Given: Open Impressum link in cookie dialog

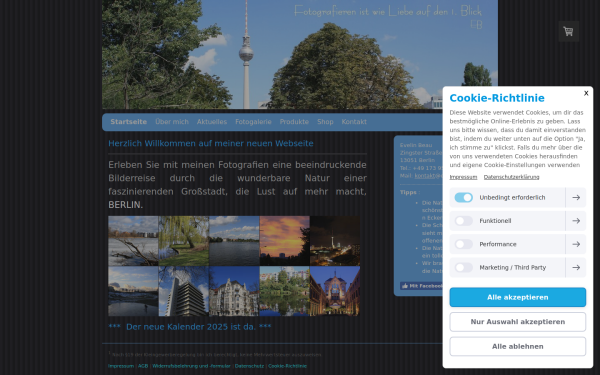Looking at the screenshot, I should (463, 177).
